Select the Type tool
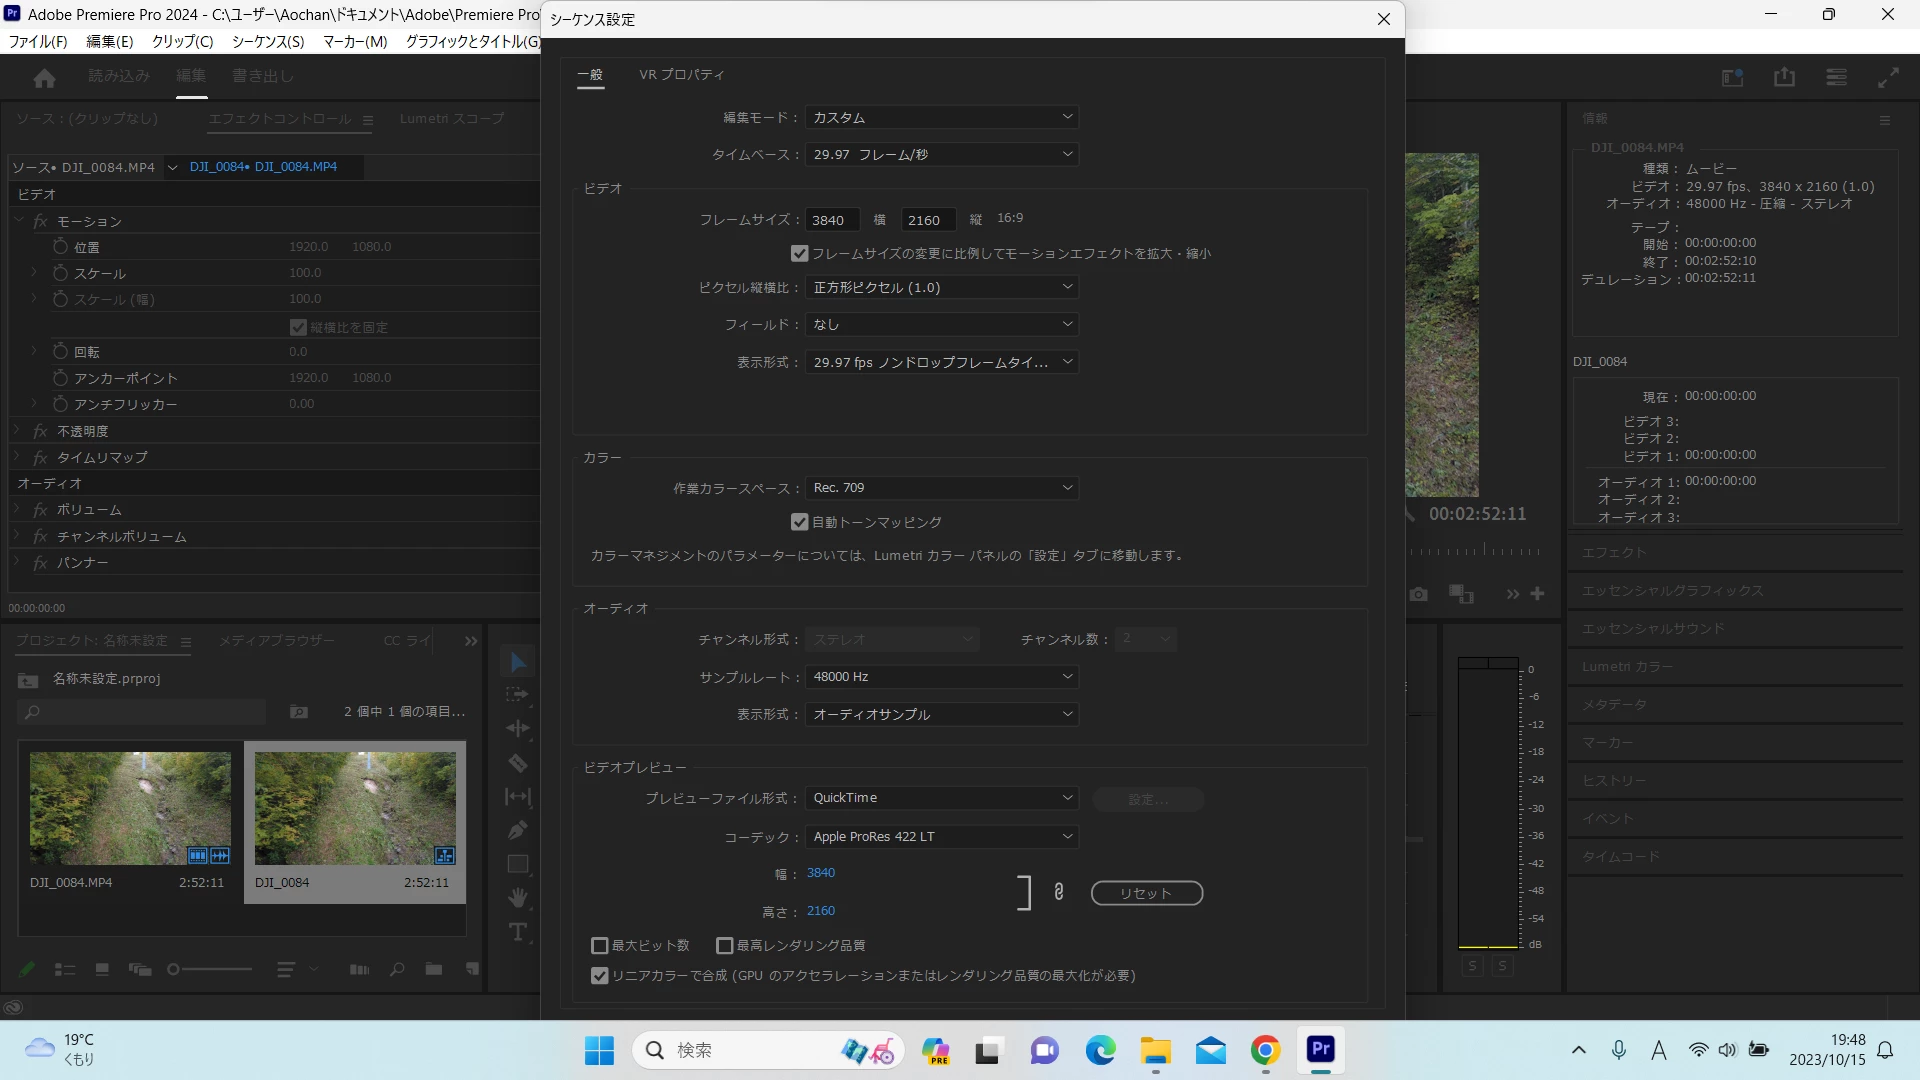 tap(517, 932)
